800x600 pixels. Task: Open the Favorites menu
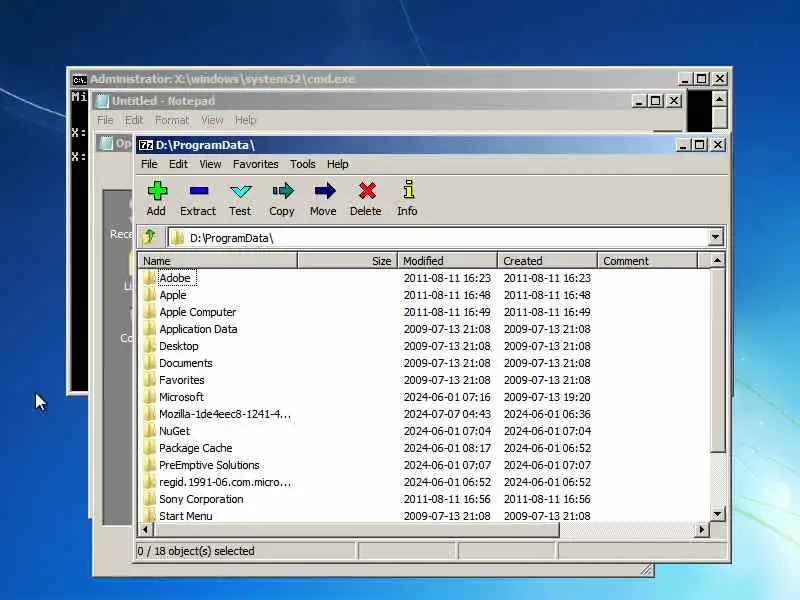256,164
